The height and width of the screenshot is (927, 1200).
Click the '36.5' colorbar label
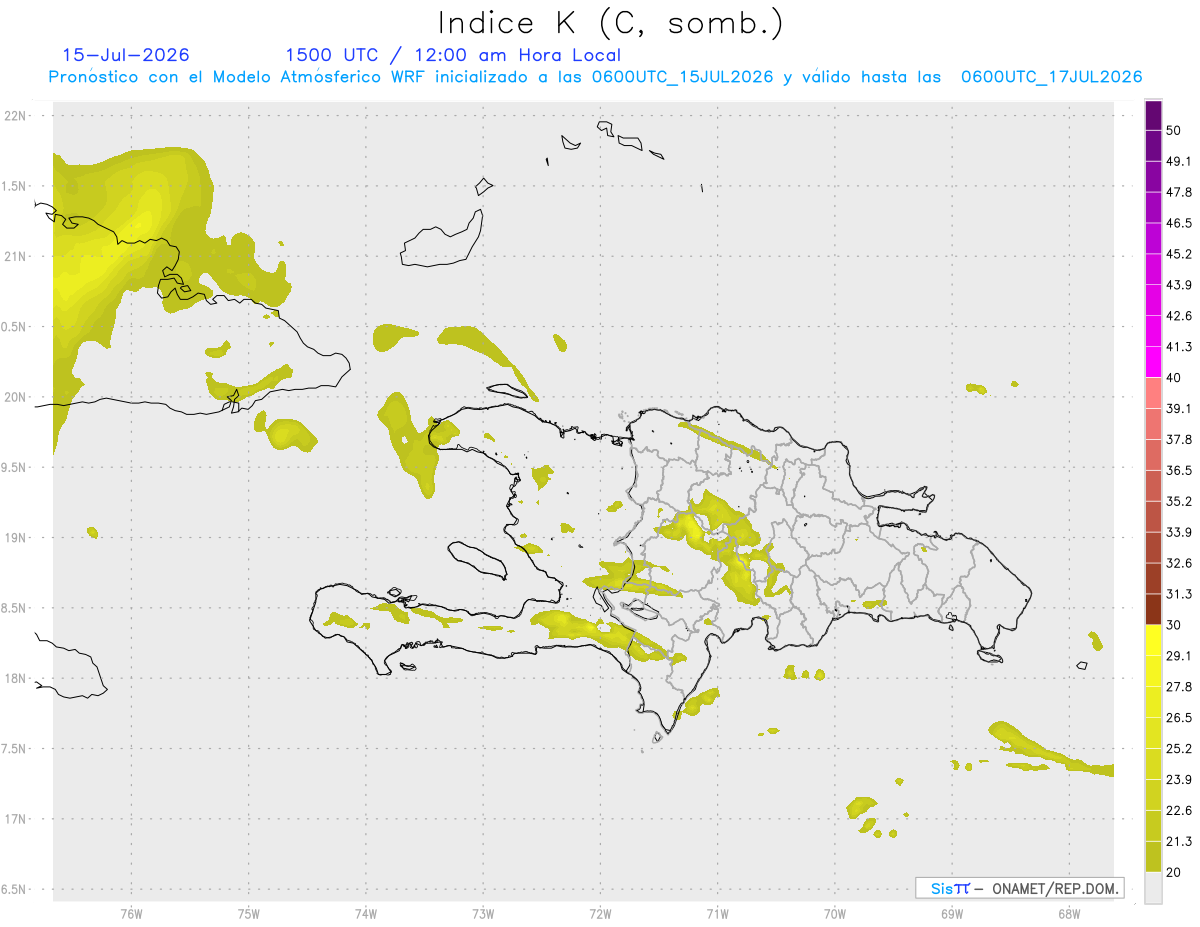click(1179, 470)
